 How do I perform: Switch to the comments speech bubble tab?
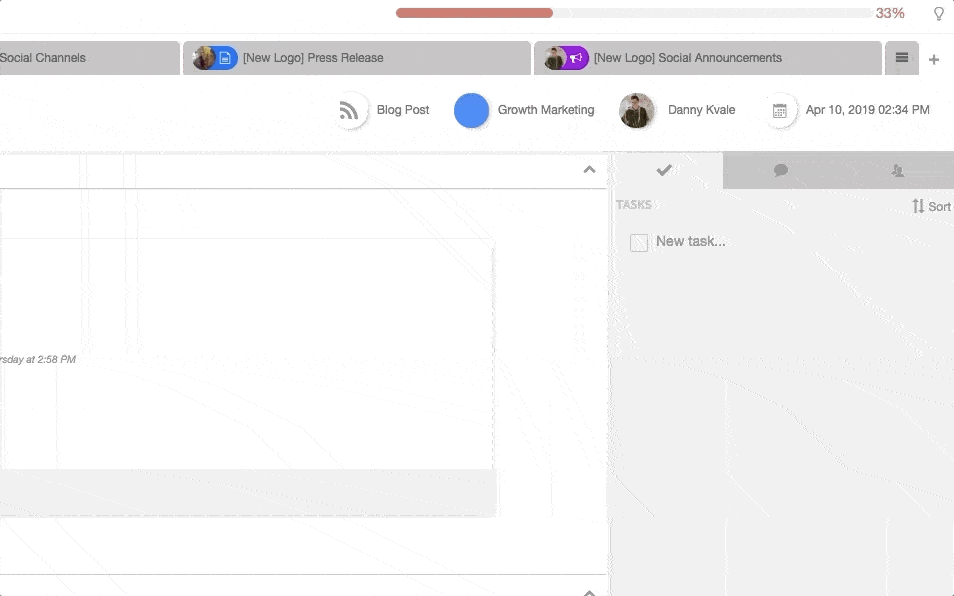click(781, 170)
